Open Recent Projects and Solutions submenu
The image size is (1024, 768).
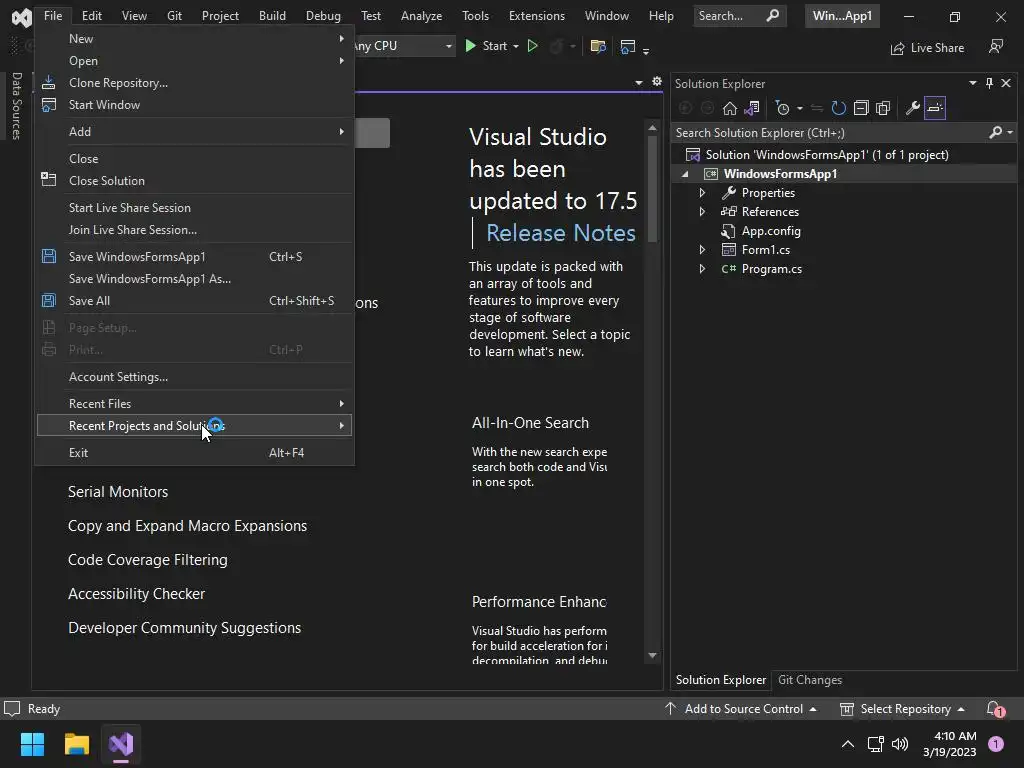click(x=195, y=426)
